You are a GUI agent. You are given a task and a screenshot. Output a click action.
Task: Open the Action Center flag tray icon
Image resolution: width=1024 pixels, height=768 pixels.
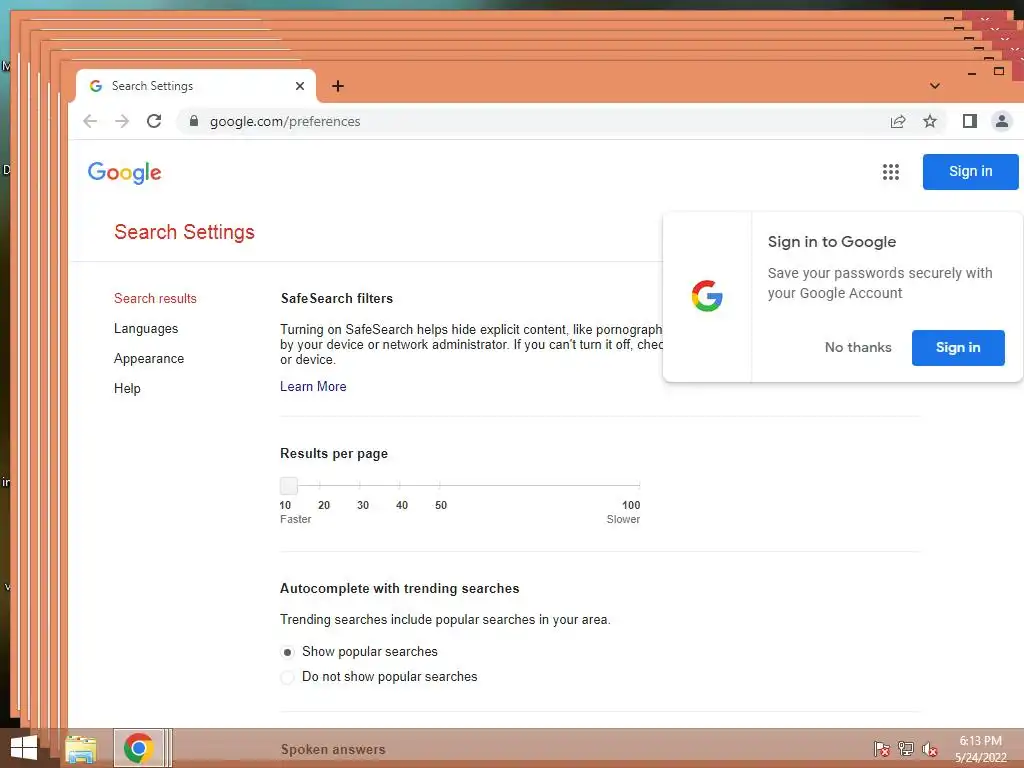click(882, 749)
